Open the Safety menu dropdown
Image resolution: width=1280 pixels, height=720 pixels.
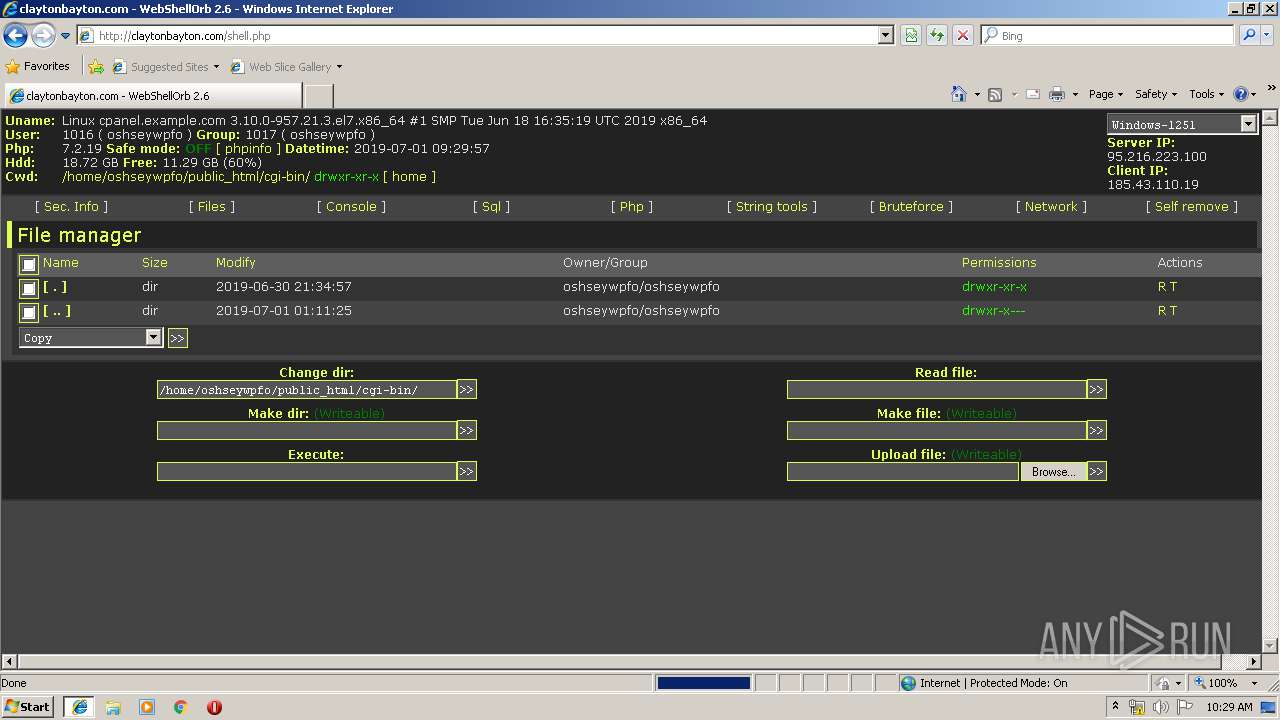pyautogui.click(x=1155, y=94)
